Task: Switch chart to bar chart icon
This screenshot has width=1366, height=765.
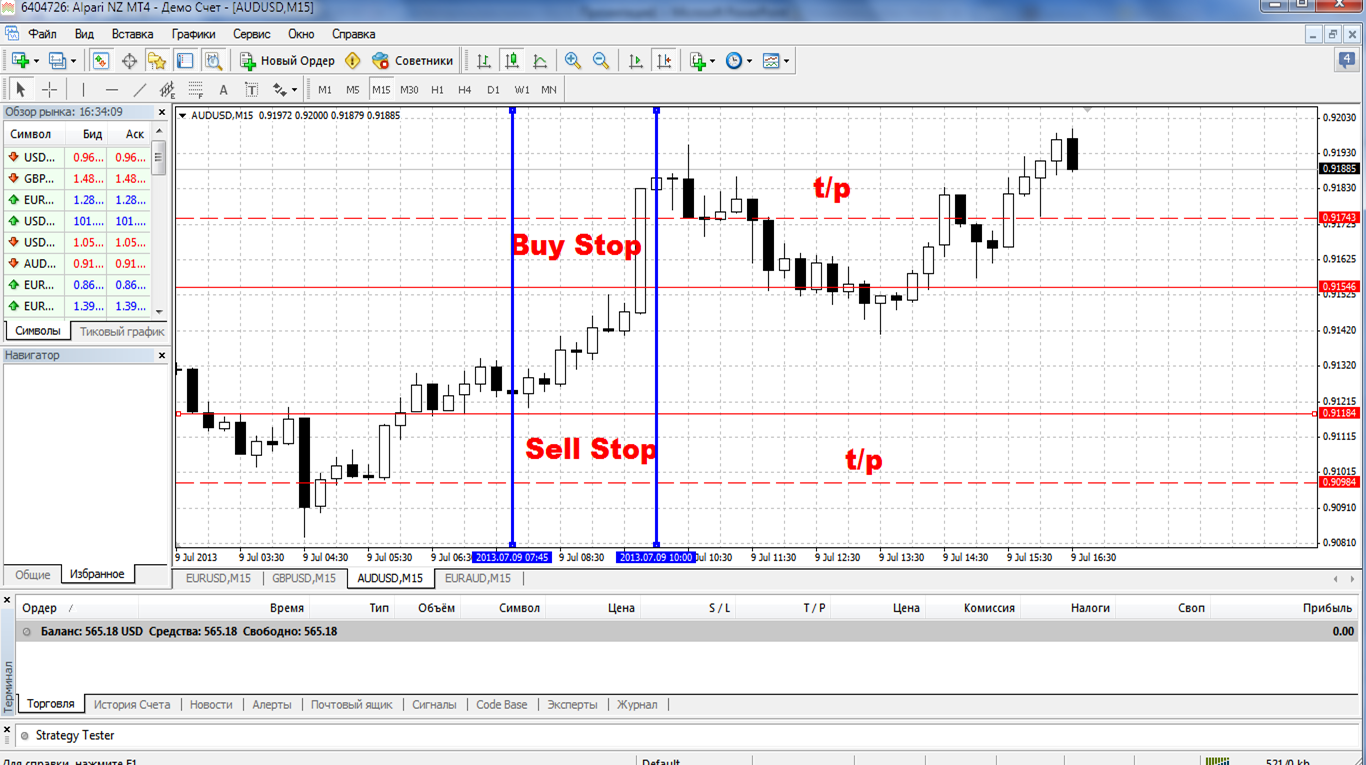Action: click(484, 61)
